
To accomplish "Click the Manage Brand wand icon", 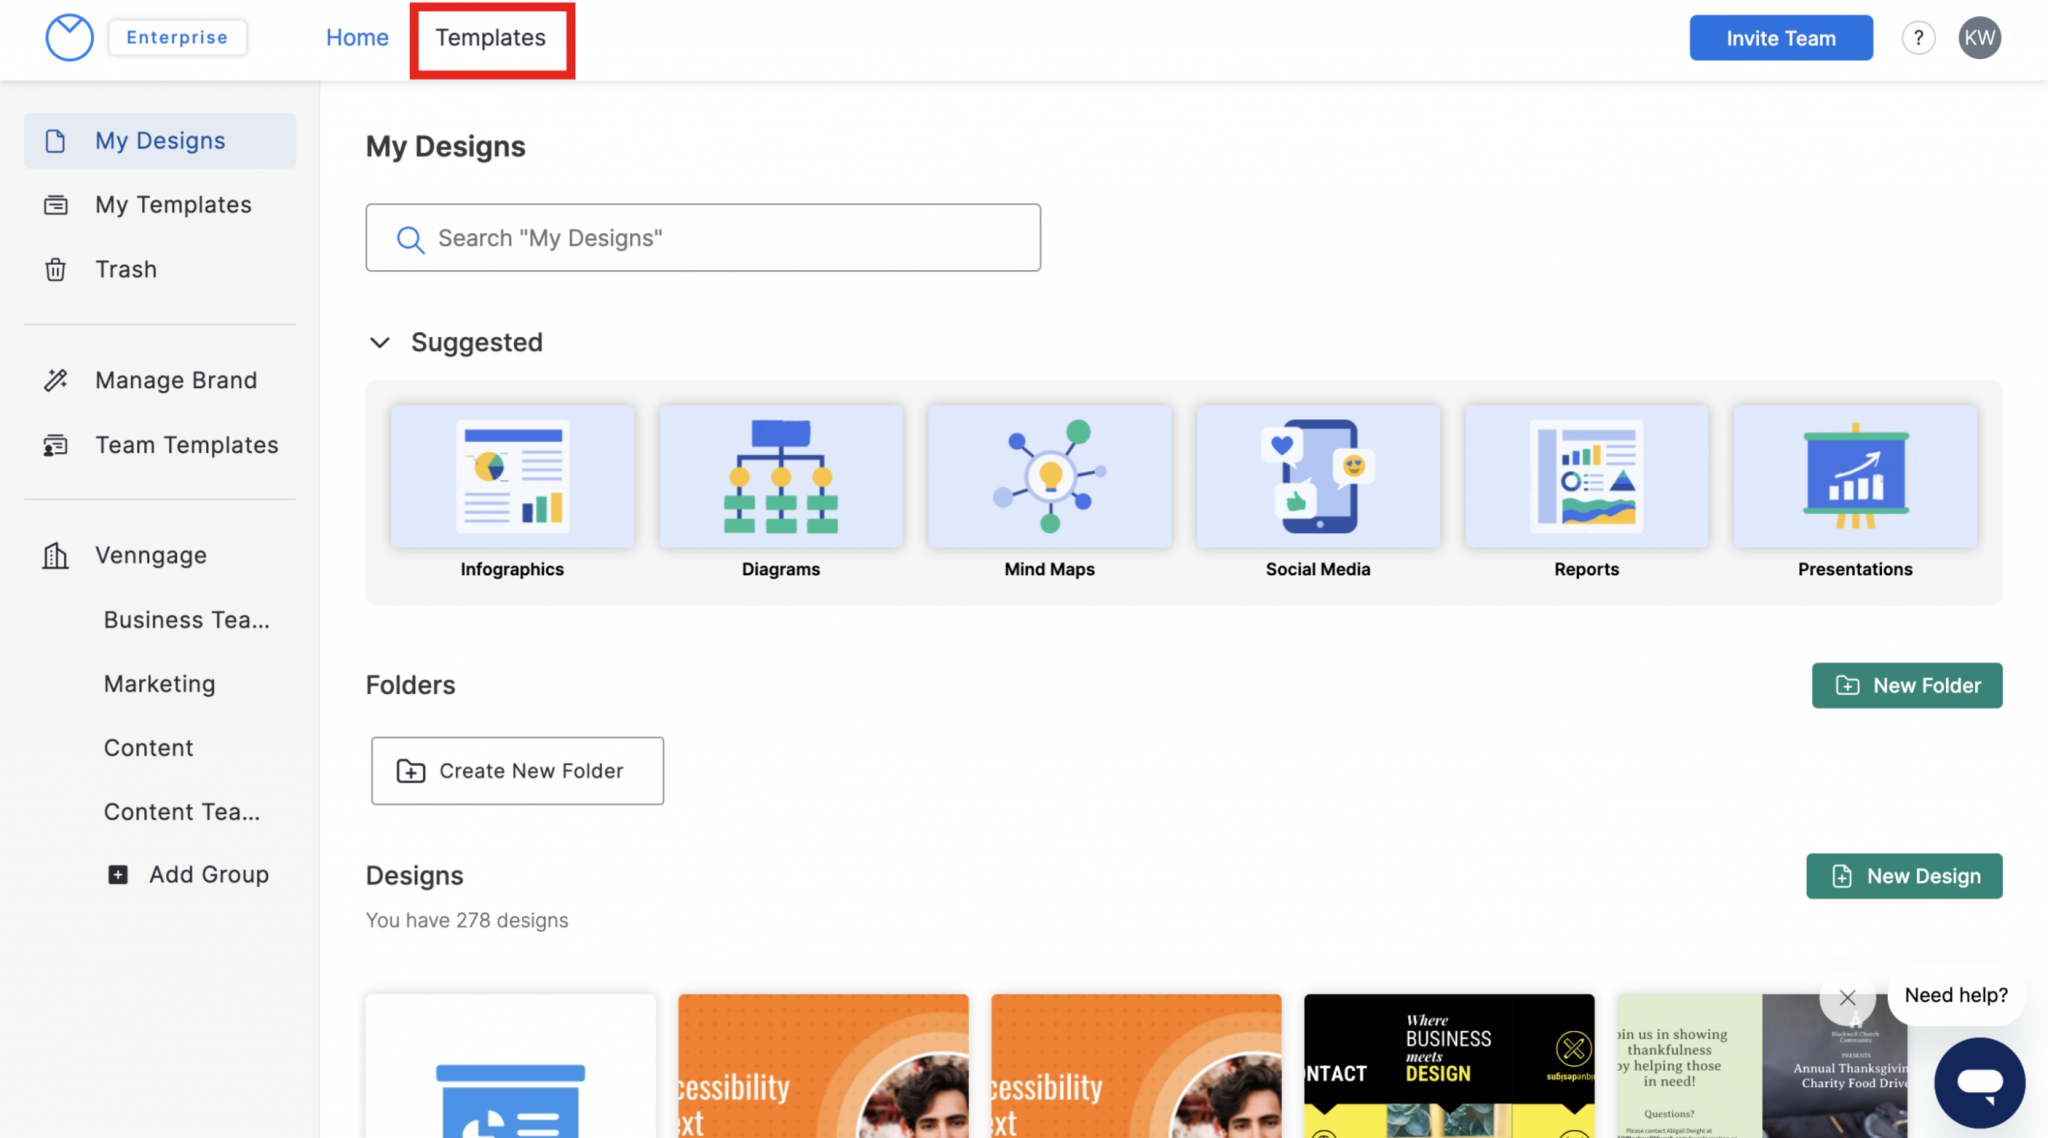I will tap(56, 380).
